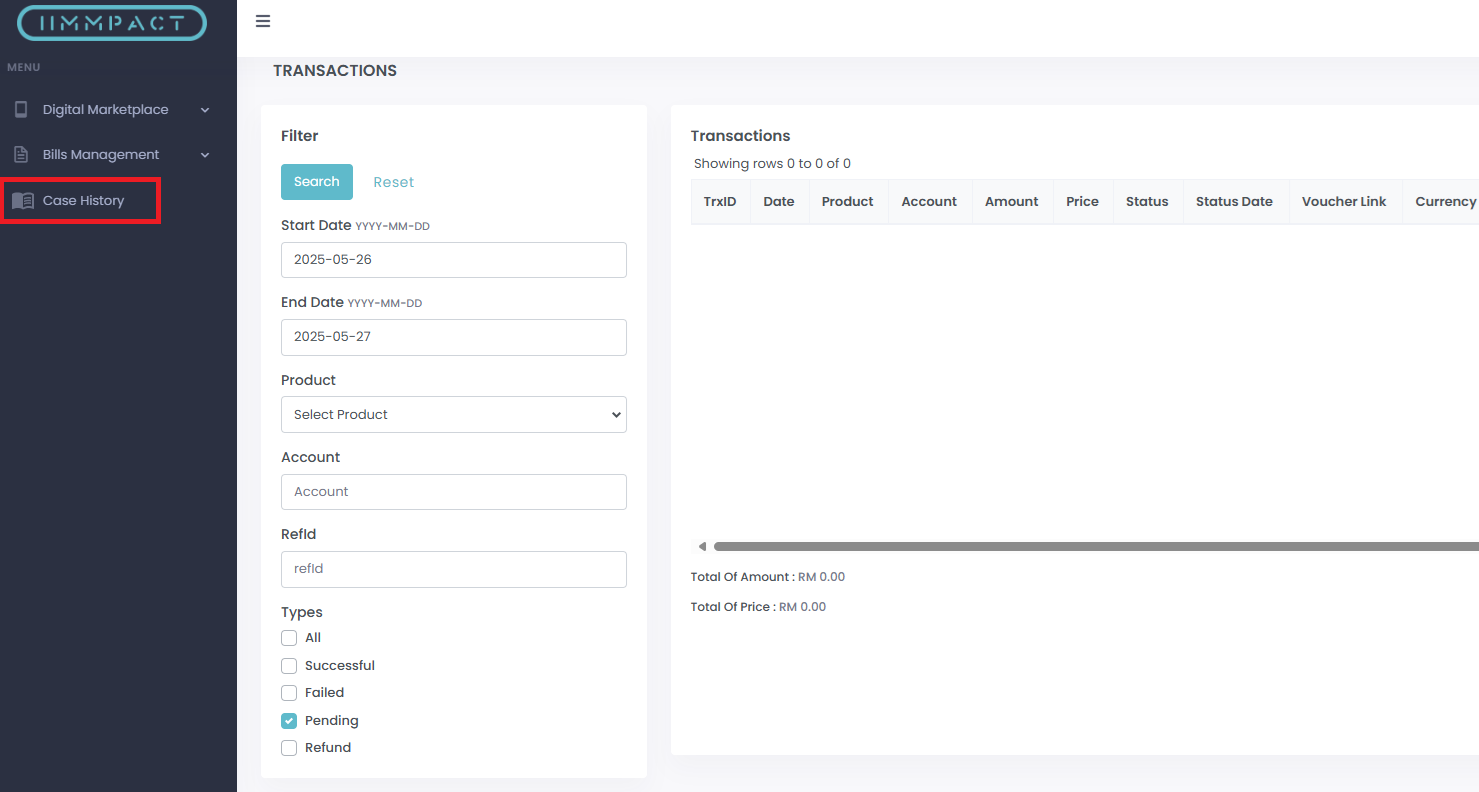Open the Select Product dropdown
1479x792 pixels.
click(x=453, y=415)
